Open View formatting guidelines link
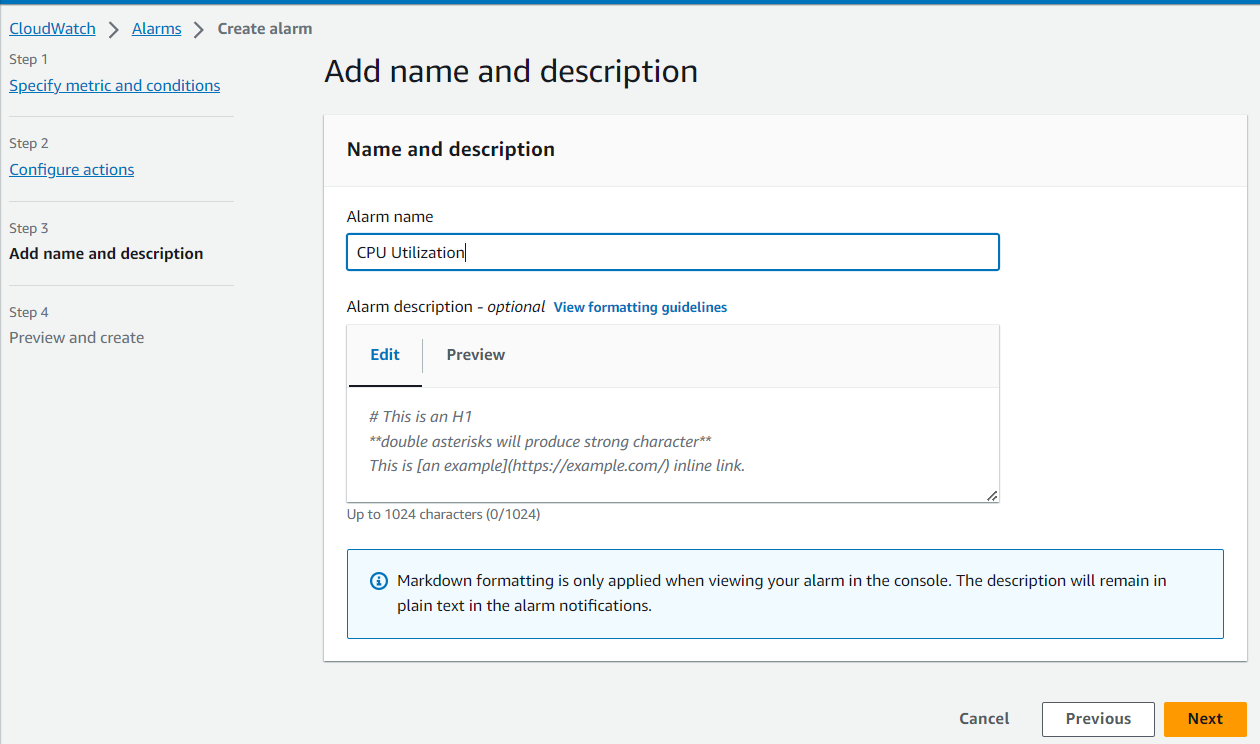Screen dimensions: 1260x744 640,308
